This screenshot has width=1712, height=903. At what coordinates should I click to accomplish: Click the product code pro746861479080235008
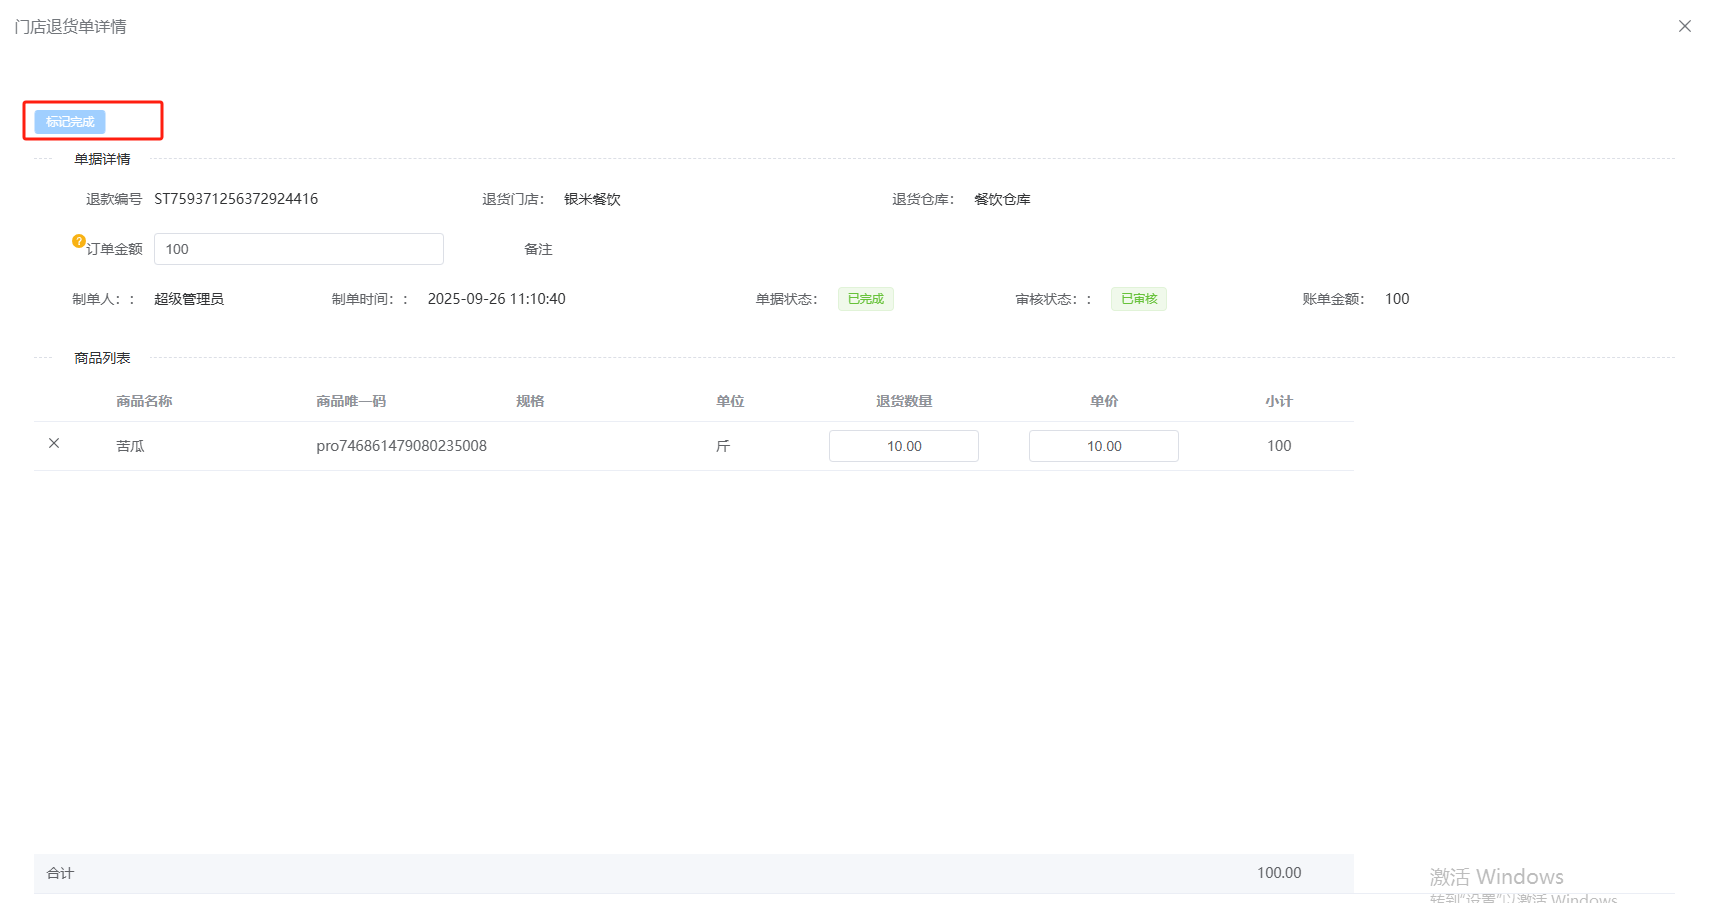(x=401, y=446)
